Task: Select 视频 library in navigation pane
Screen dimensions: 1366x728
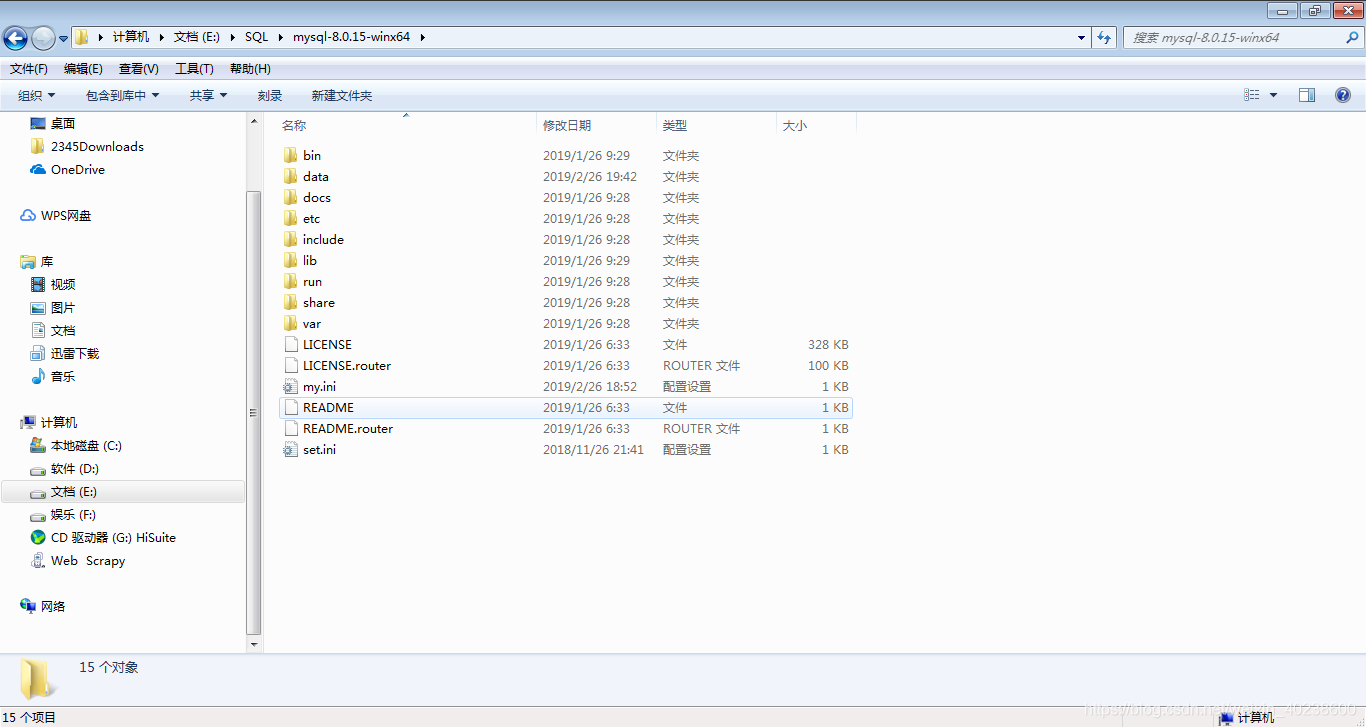Action: [x=63, y=284]
